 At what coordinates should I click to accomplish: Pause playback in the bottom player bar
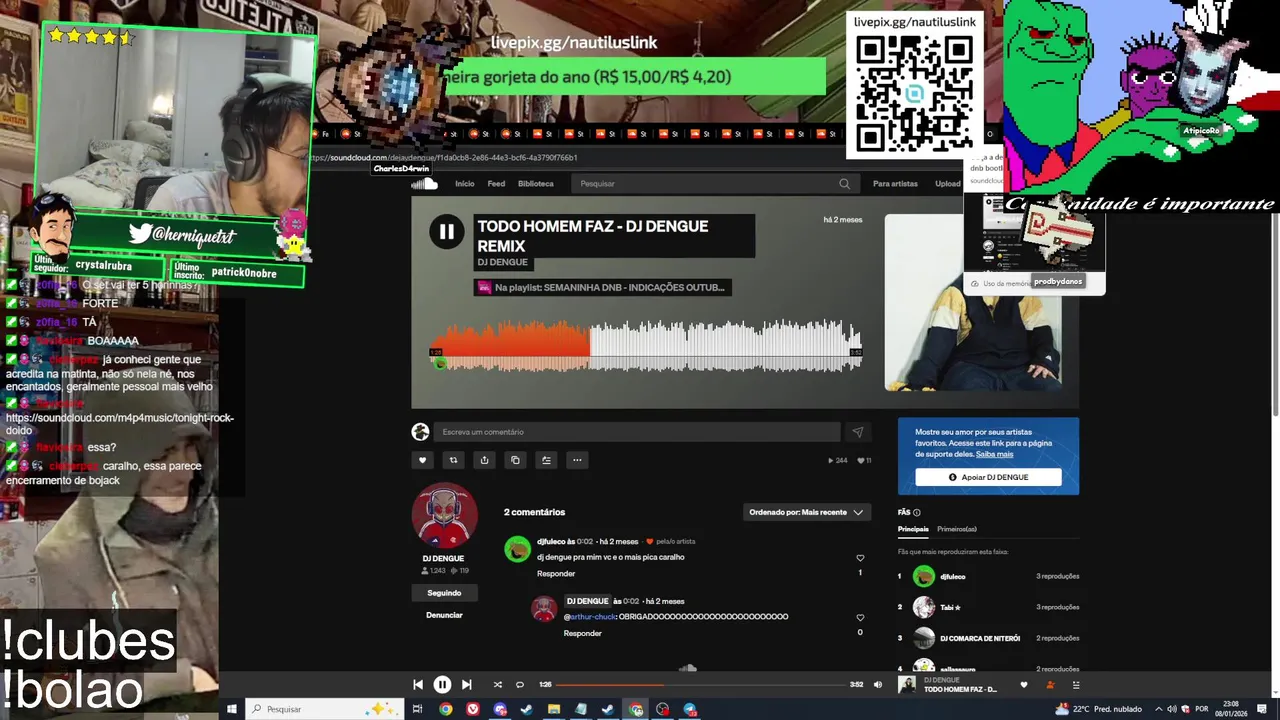pyautogui.click(x=442, y=685)
